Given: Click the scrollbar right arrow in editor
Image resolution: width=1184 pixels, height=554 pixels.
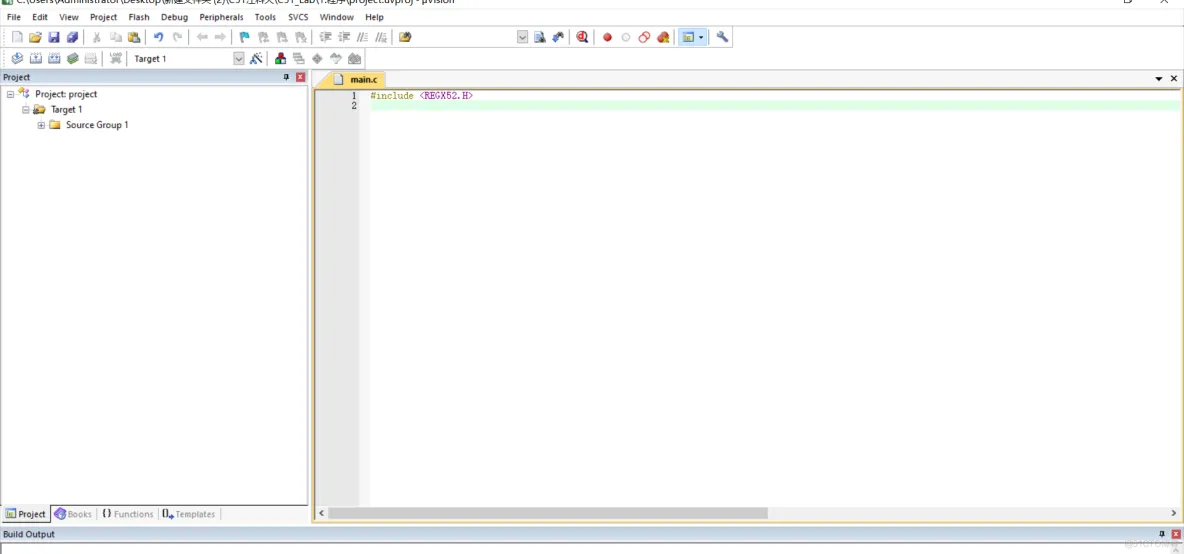Looking at the screenshot, I should pyautogui.click(x=1173, y=513).
